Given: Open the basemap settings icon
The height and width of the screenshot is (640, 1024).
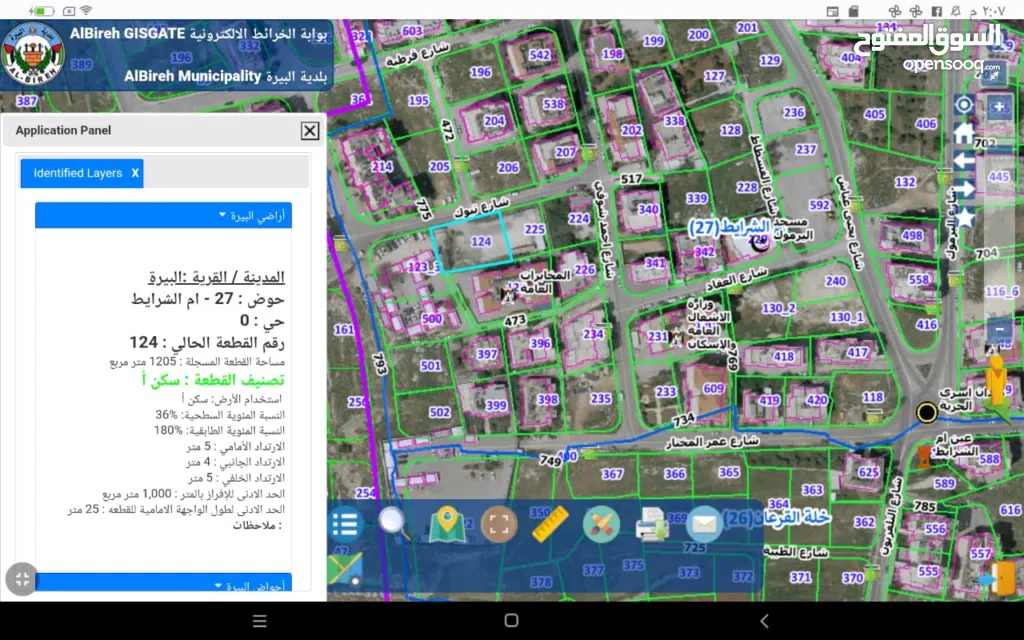Looking at the screenshot, I should 343,570.
